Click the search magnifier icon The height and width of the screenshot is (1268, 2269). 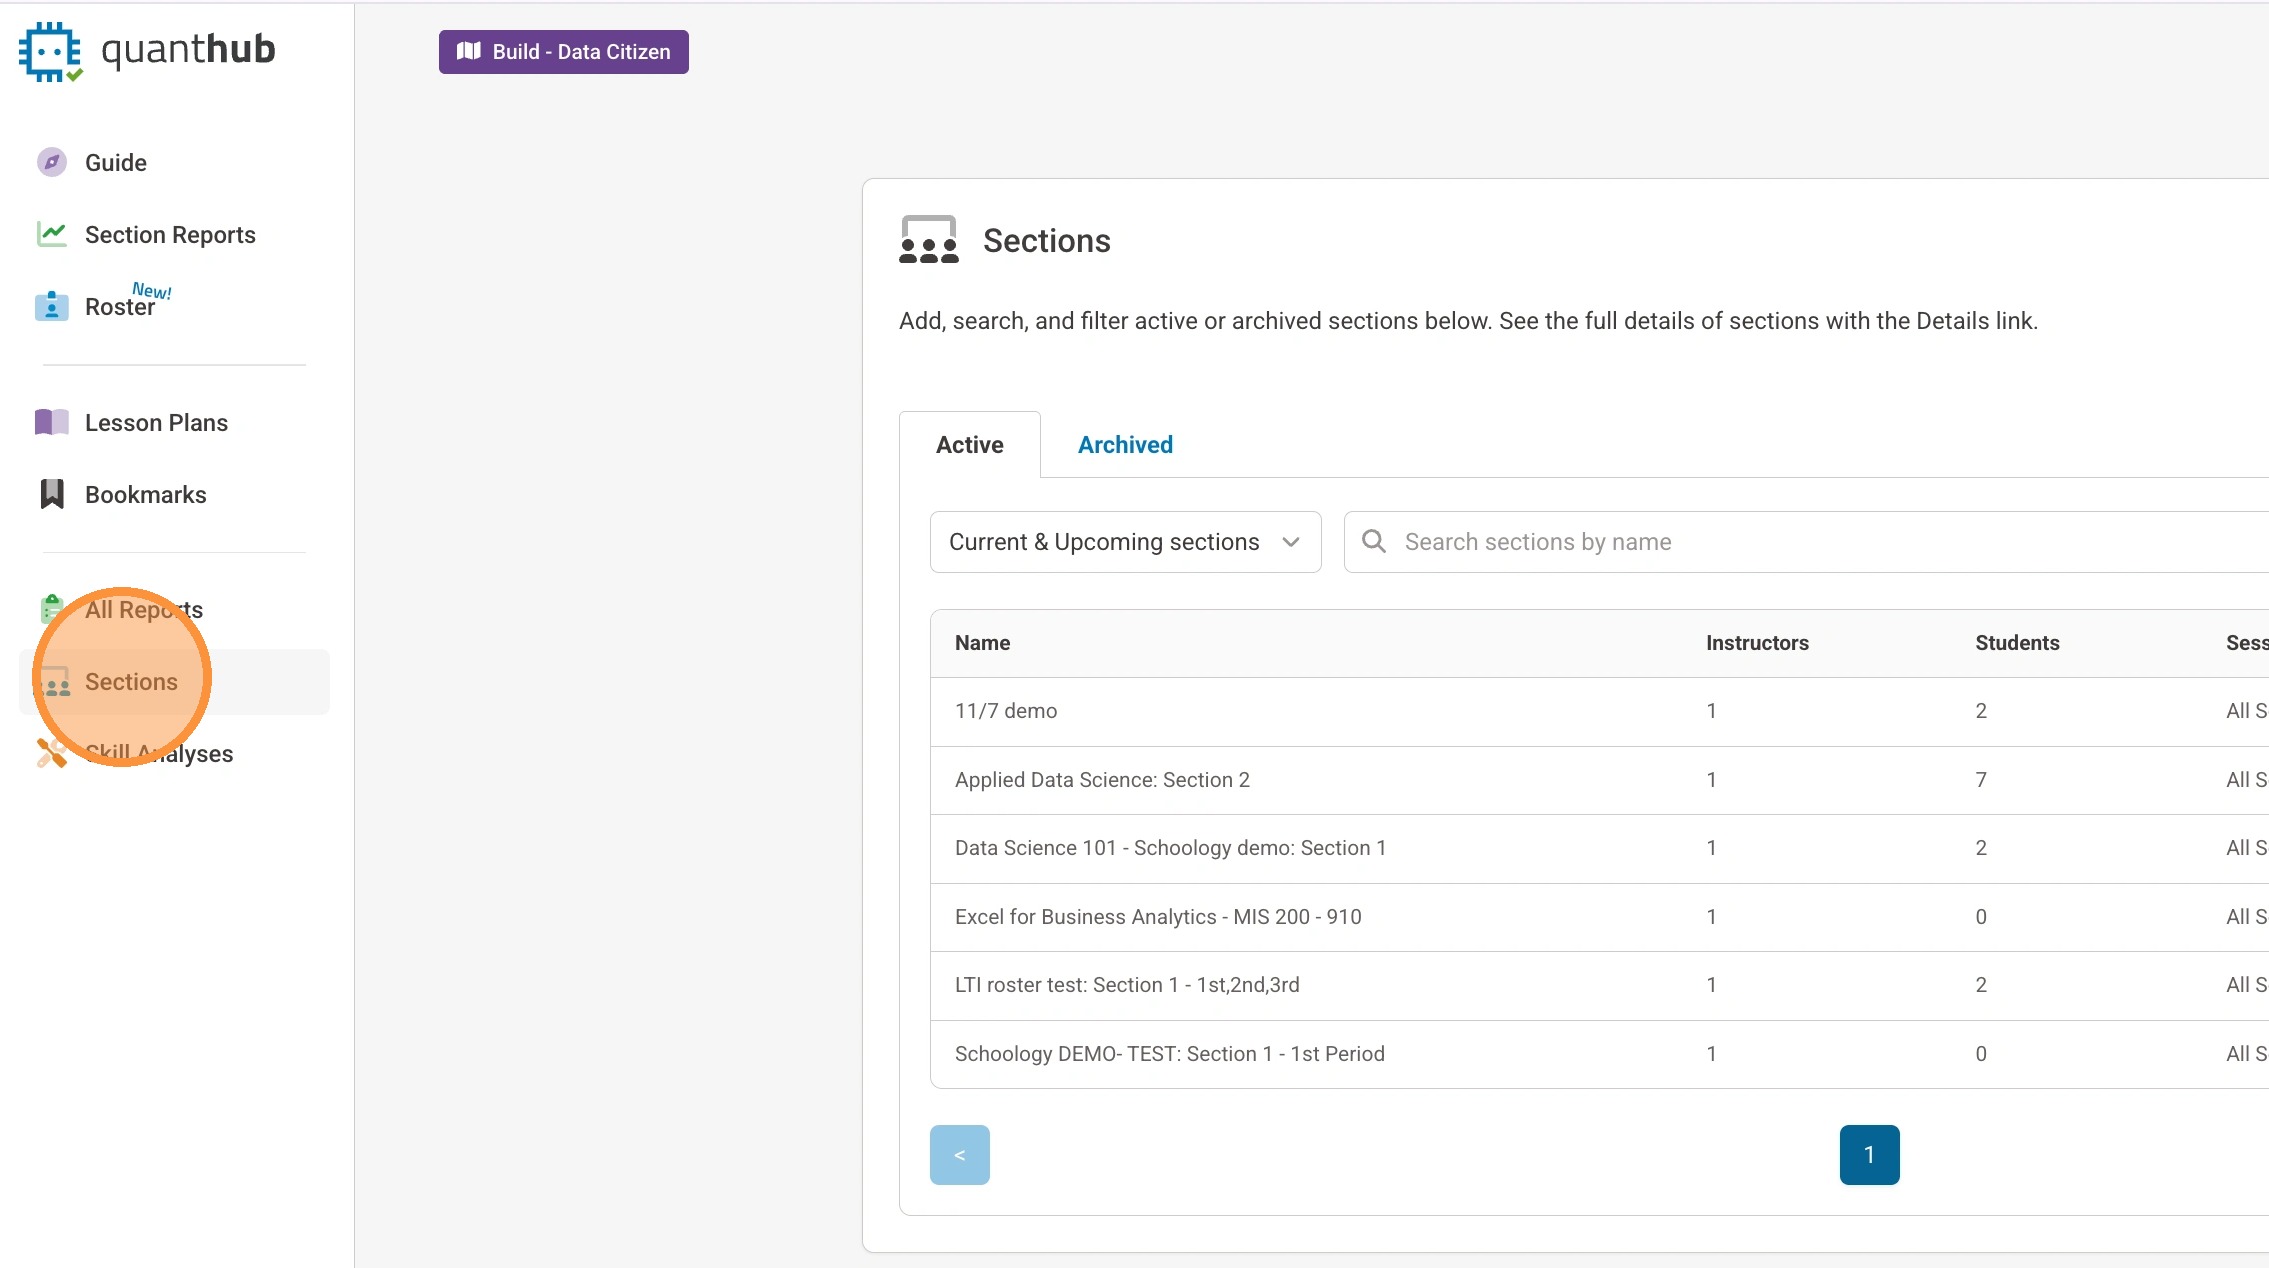point(1374,541)
